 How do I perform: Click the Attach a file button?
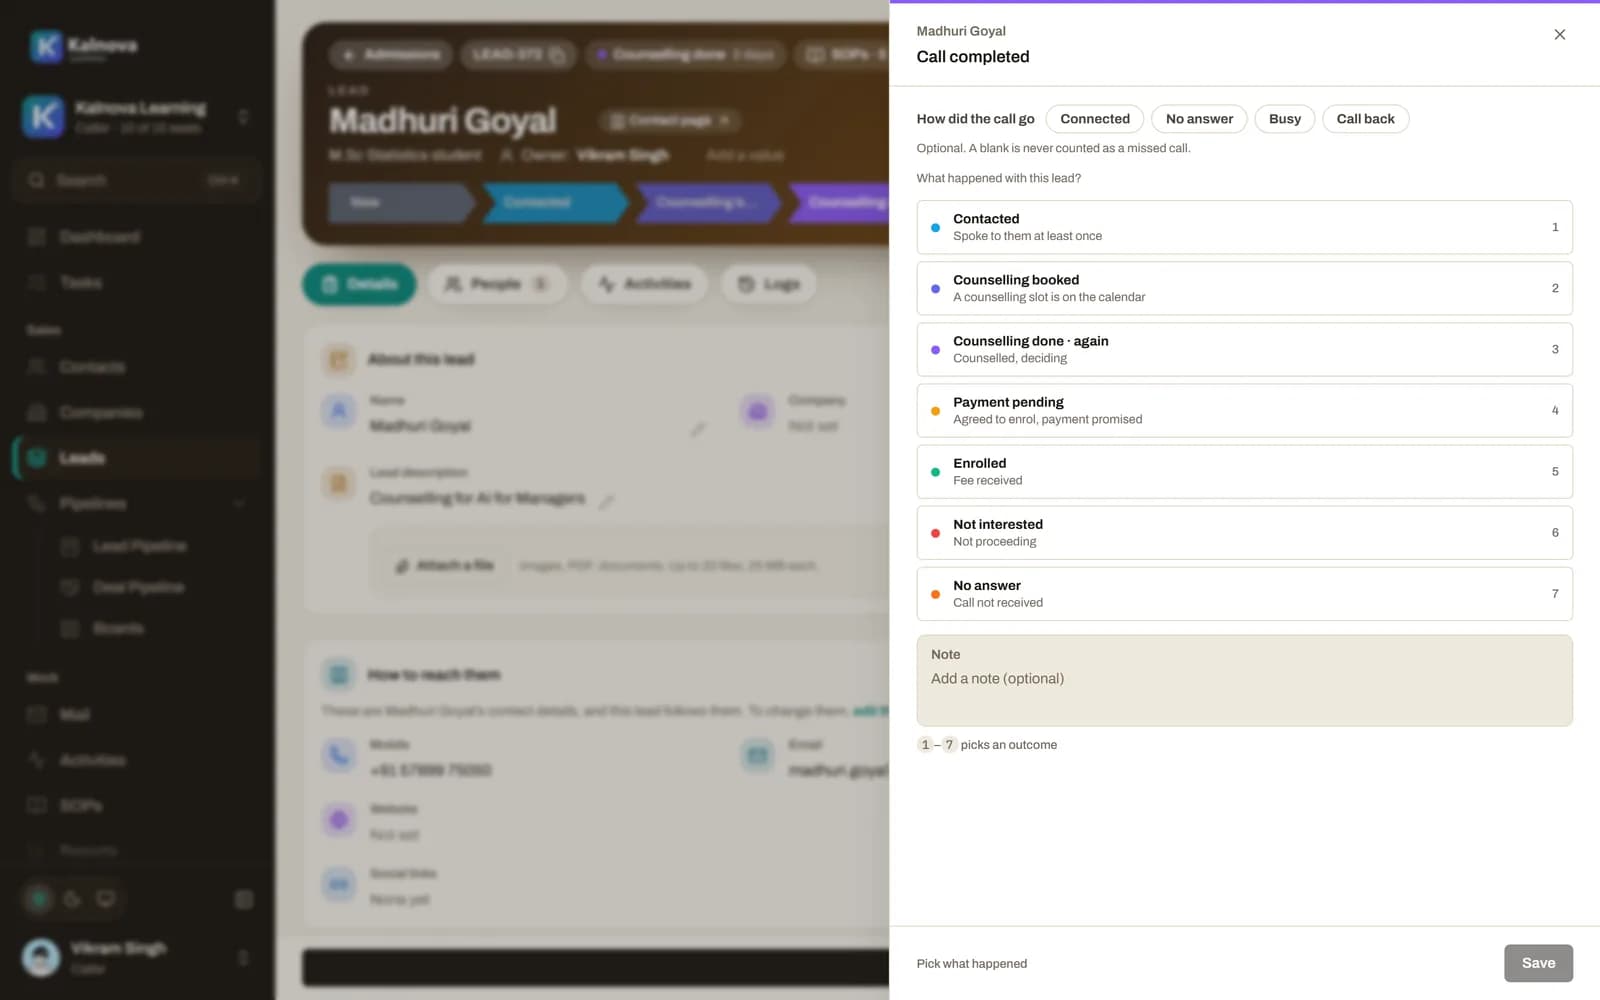[x=444, y=566]
